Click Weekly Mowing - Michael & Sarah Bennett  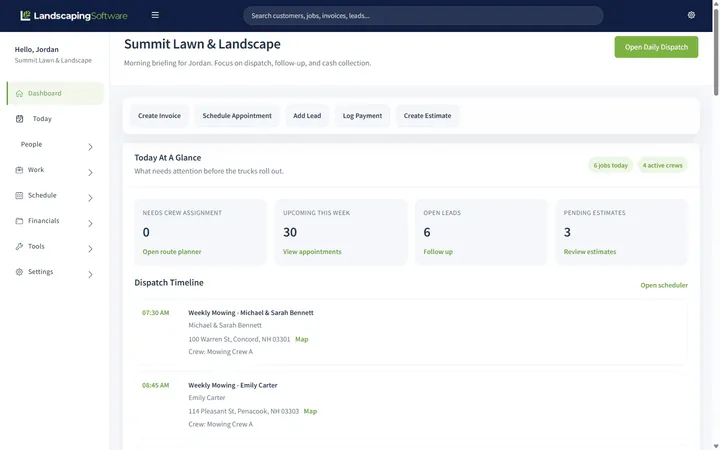click(251, 313)
